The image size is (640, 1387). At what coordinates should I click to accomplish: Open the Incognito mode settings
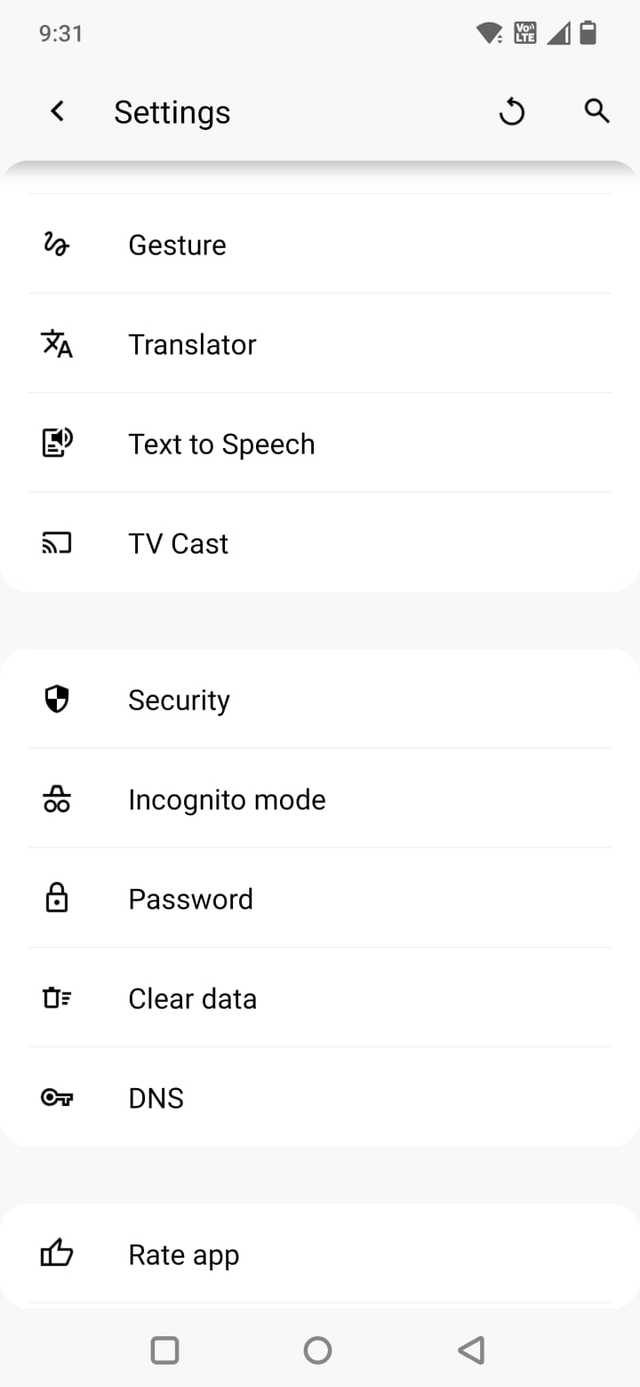[227, 799]
